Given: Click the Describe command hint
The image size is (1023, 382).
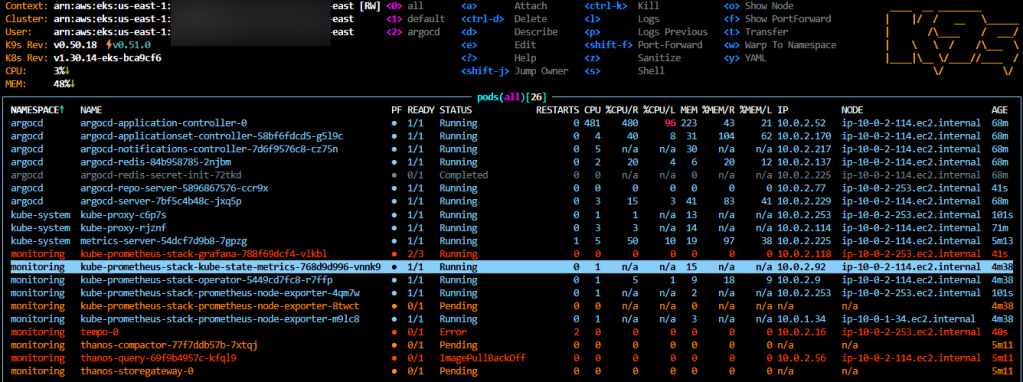Looking at the screenshot, I should 509,31.
